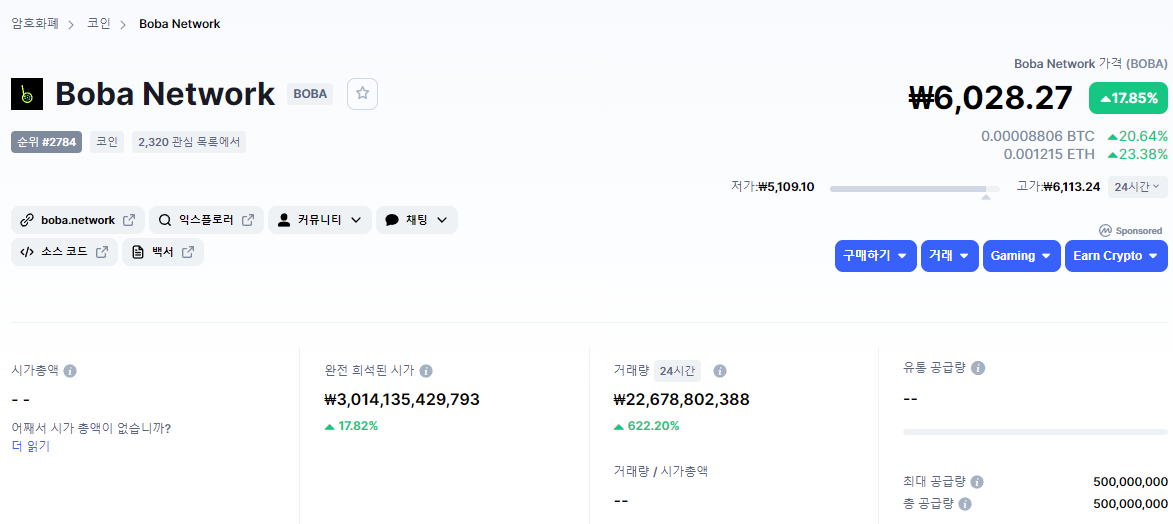
Task: Open the Gaming dropdown button
Action: pos(1022,256)
